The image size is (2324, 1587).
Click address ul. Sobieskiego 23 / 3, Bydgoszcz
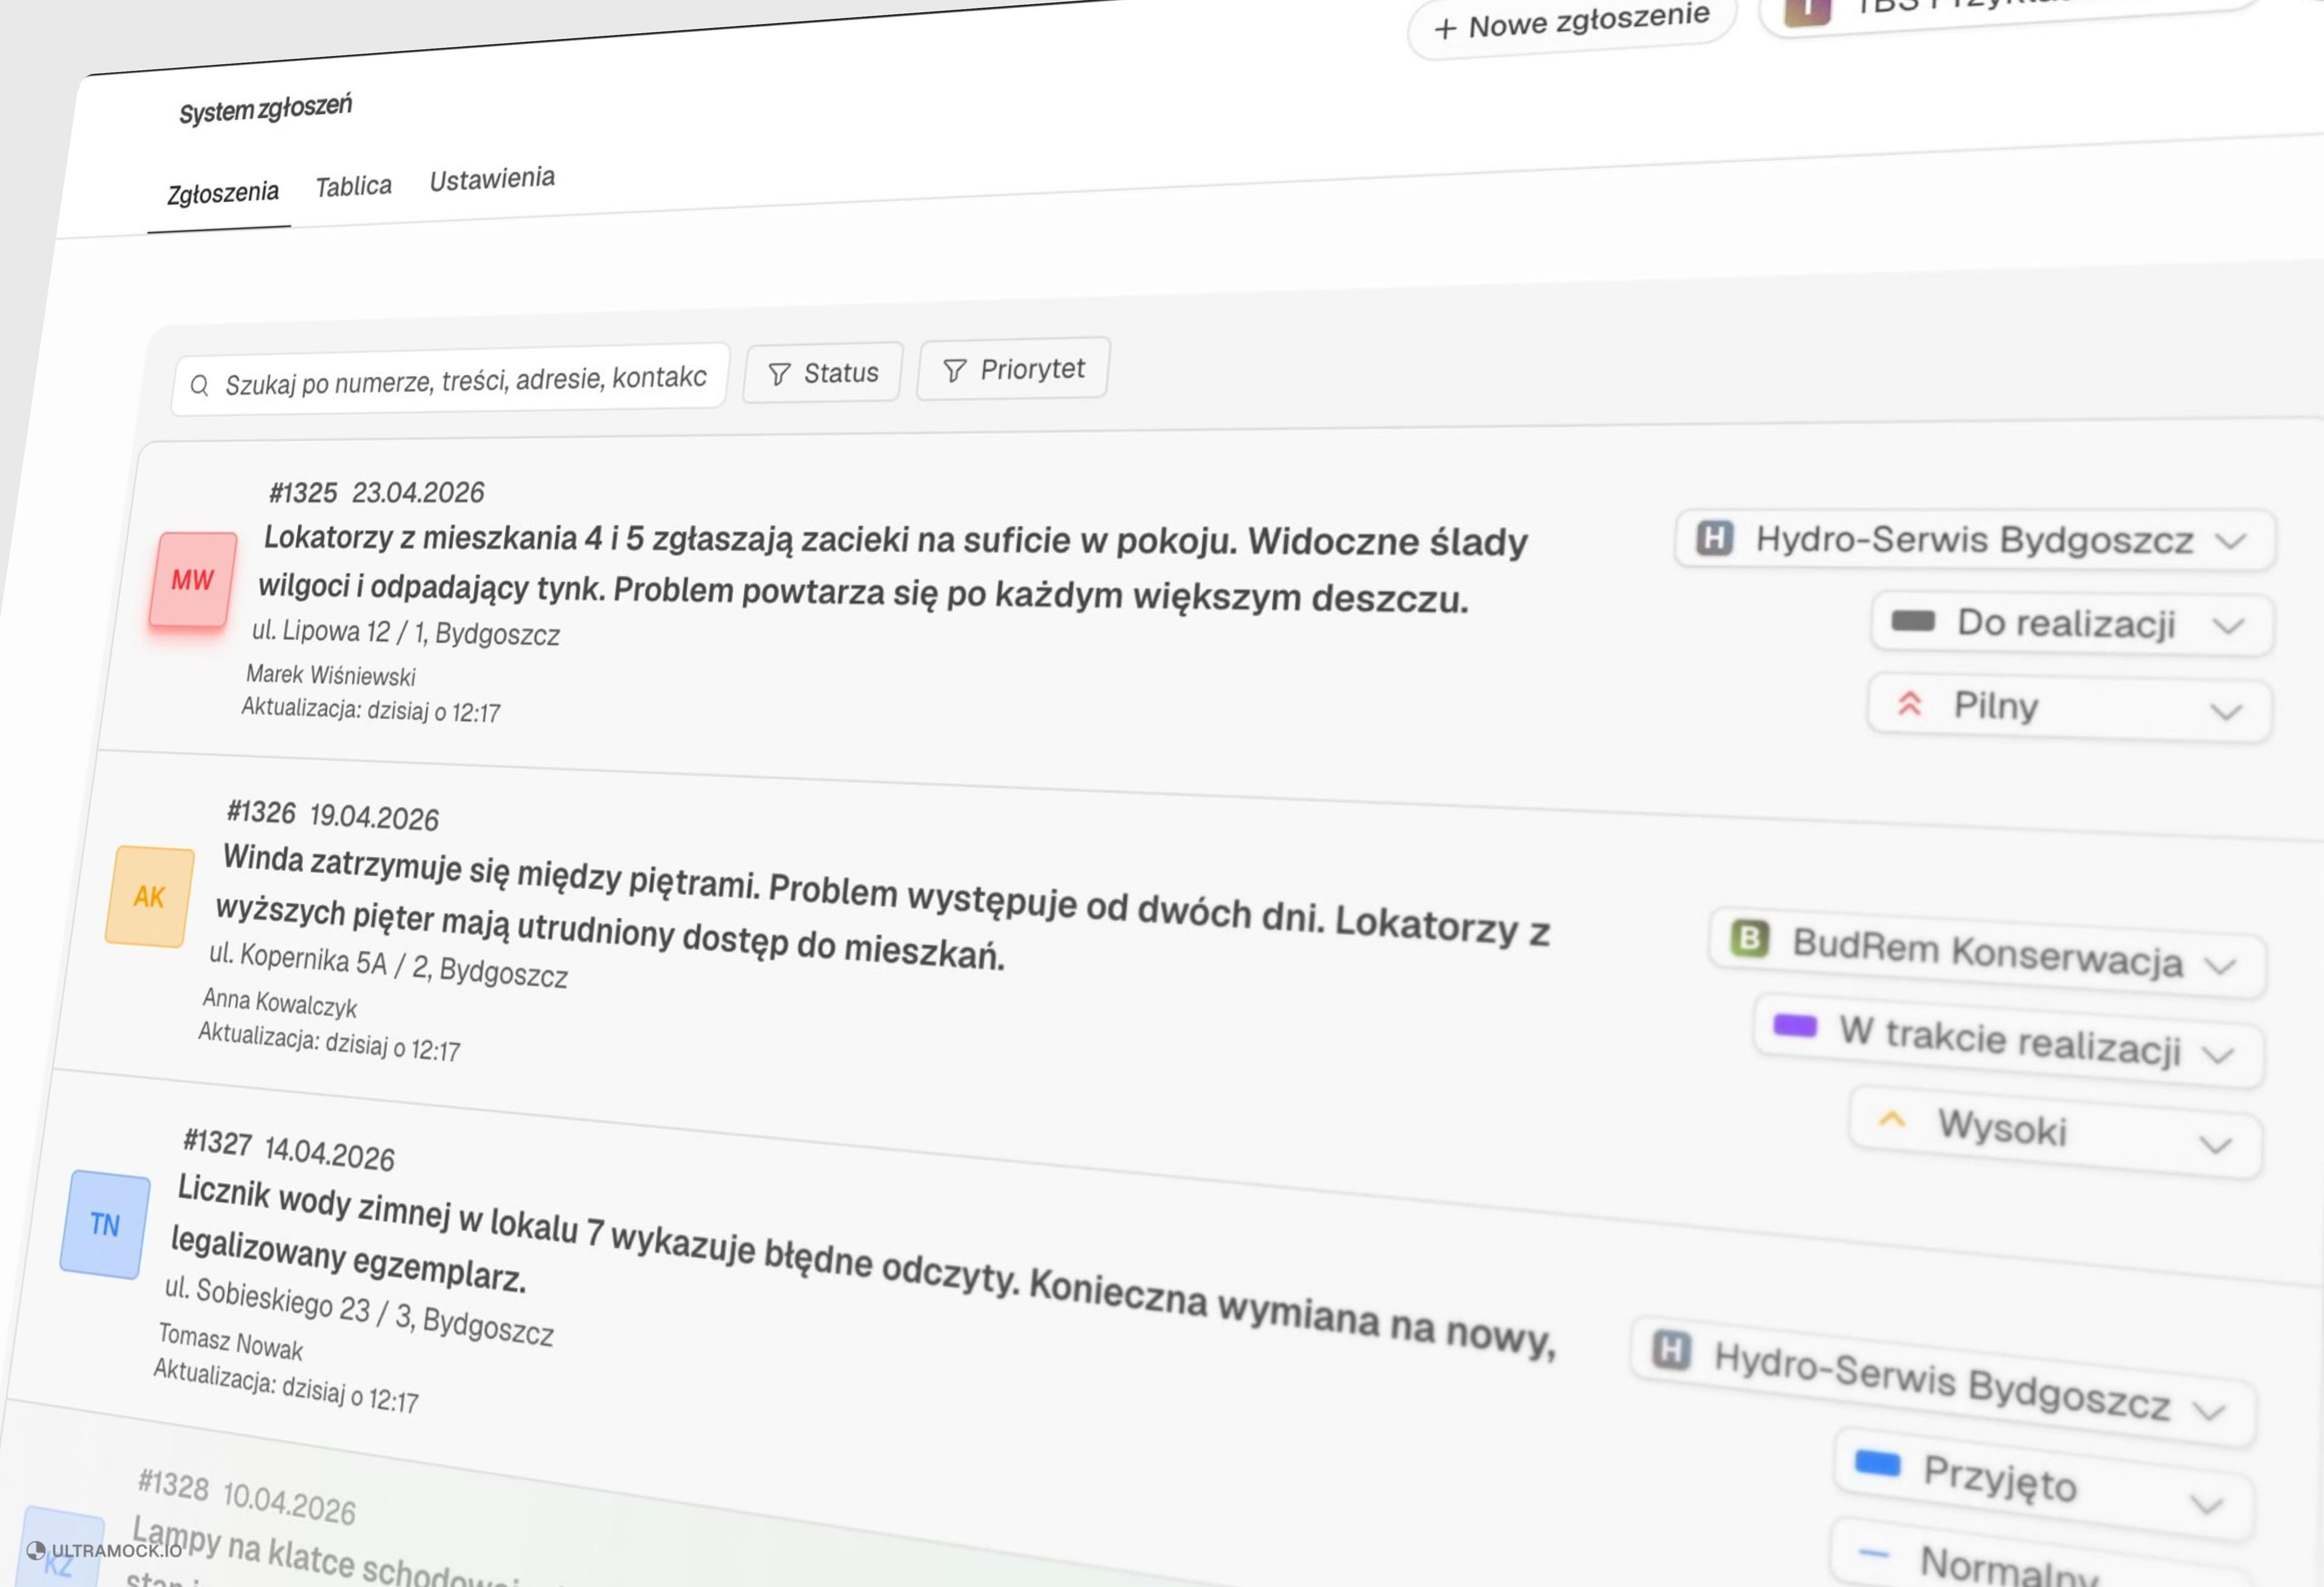pos(359,1310)
